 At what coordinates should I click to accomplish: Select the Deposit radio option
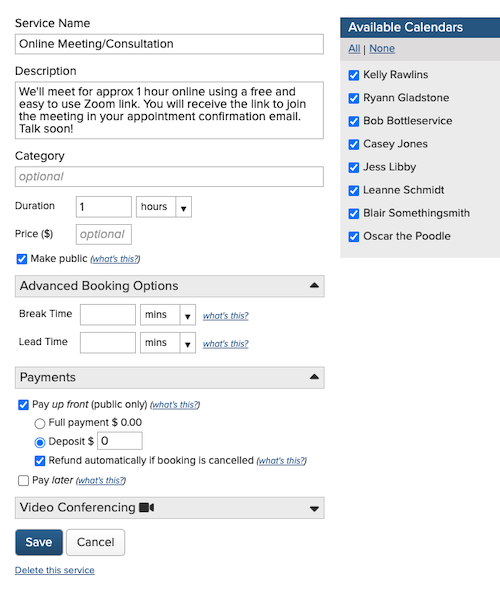click(39, 442)
